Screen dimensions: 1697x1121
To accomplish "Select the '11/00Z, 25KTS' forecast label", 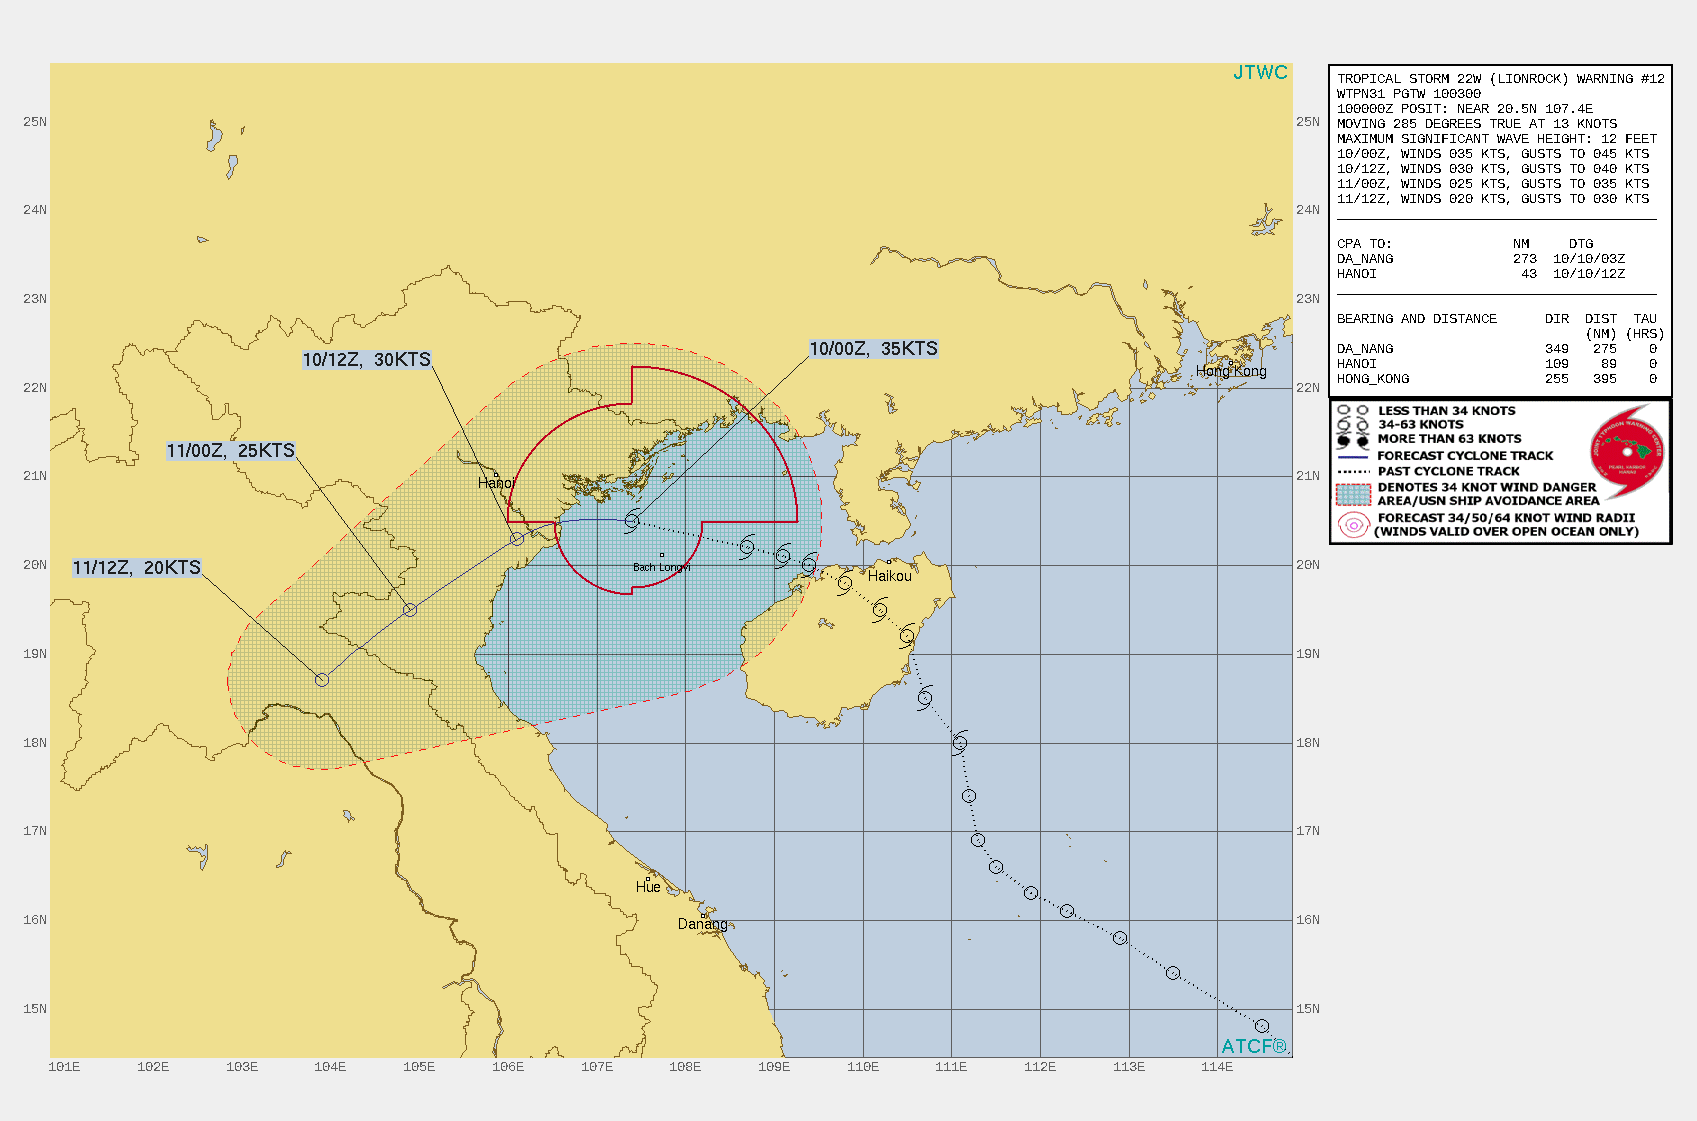I will tap(231, 451).
